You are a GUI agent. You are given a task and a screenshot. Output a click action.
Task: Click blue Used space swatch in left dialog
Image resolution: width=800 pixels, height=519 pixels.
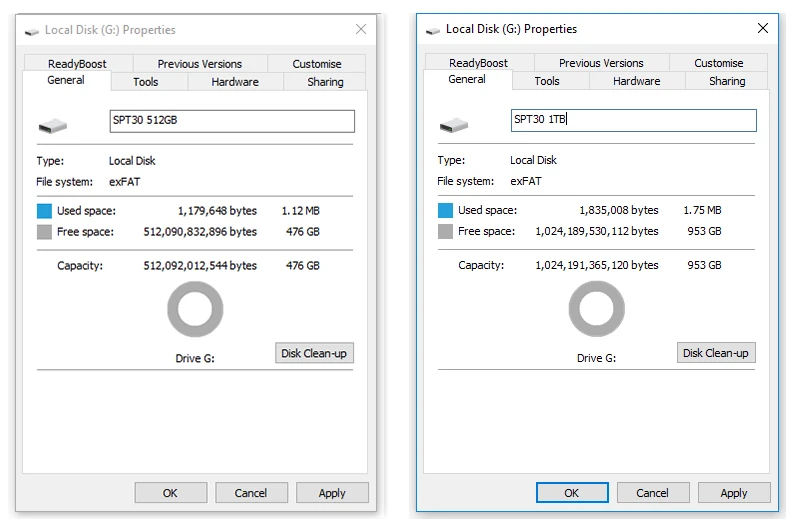coord(44,211)
